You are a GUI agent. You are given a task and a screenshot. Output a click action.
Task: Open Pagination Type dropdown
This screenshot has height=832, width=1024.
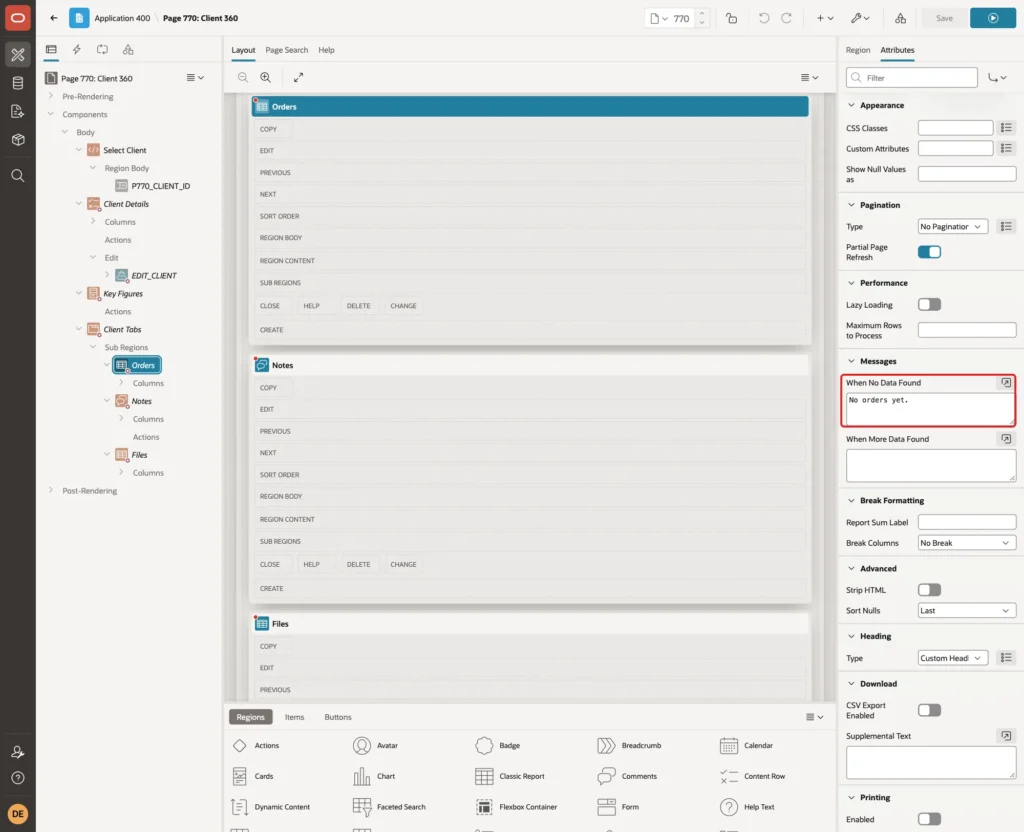tap(953, 227)
